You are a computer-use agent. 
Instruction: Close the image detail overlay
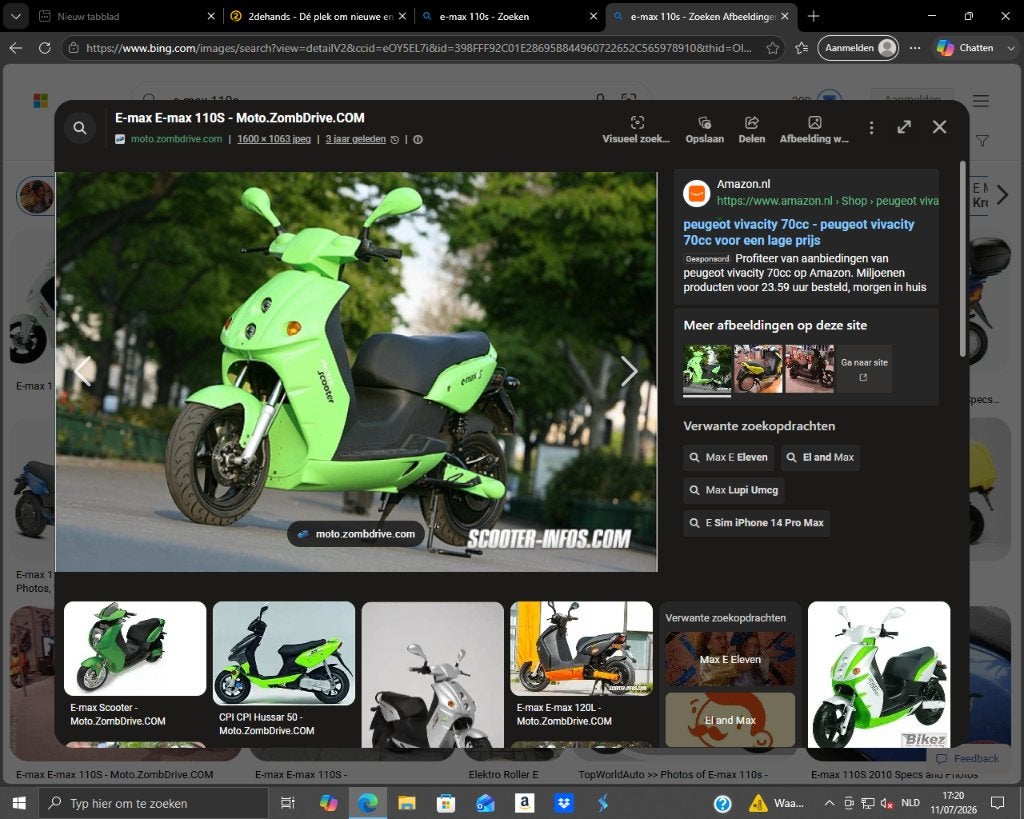pyautogui.click(x=939, y=127)
